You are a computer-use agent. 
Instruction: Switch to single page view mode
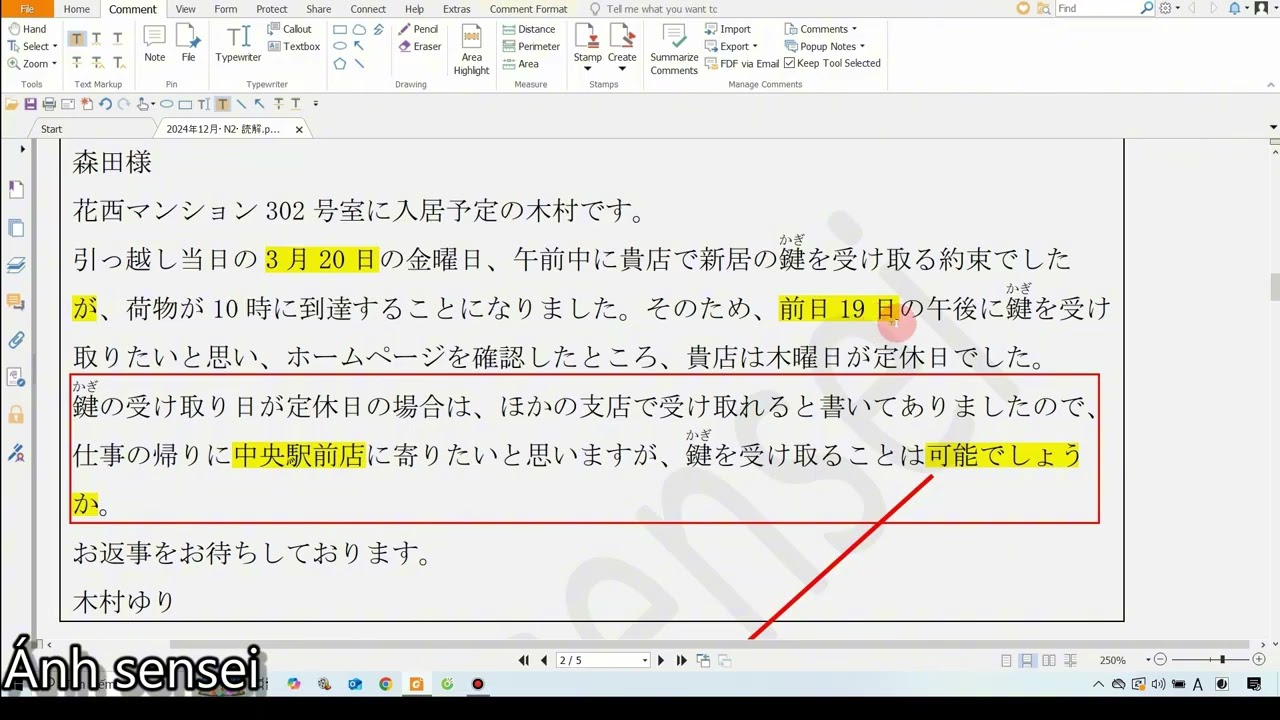(1005, 661)
